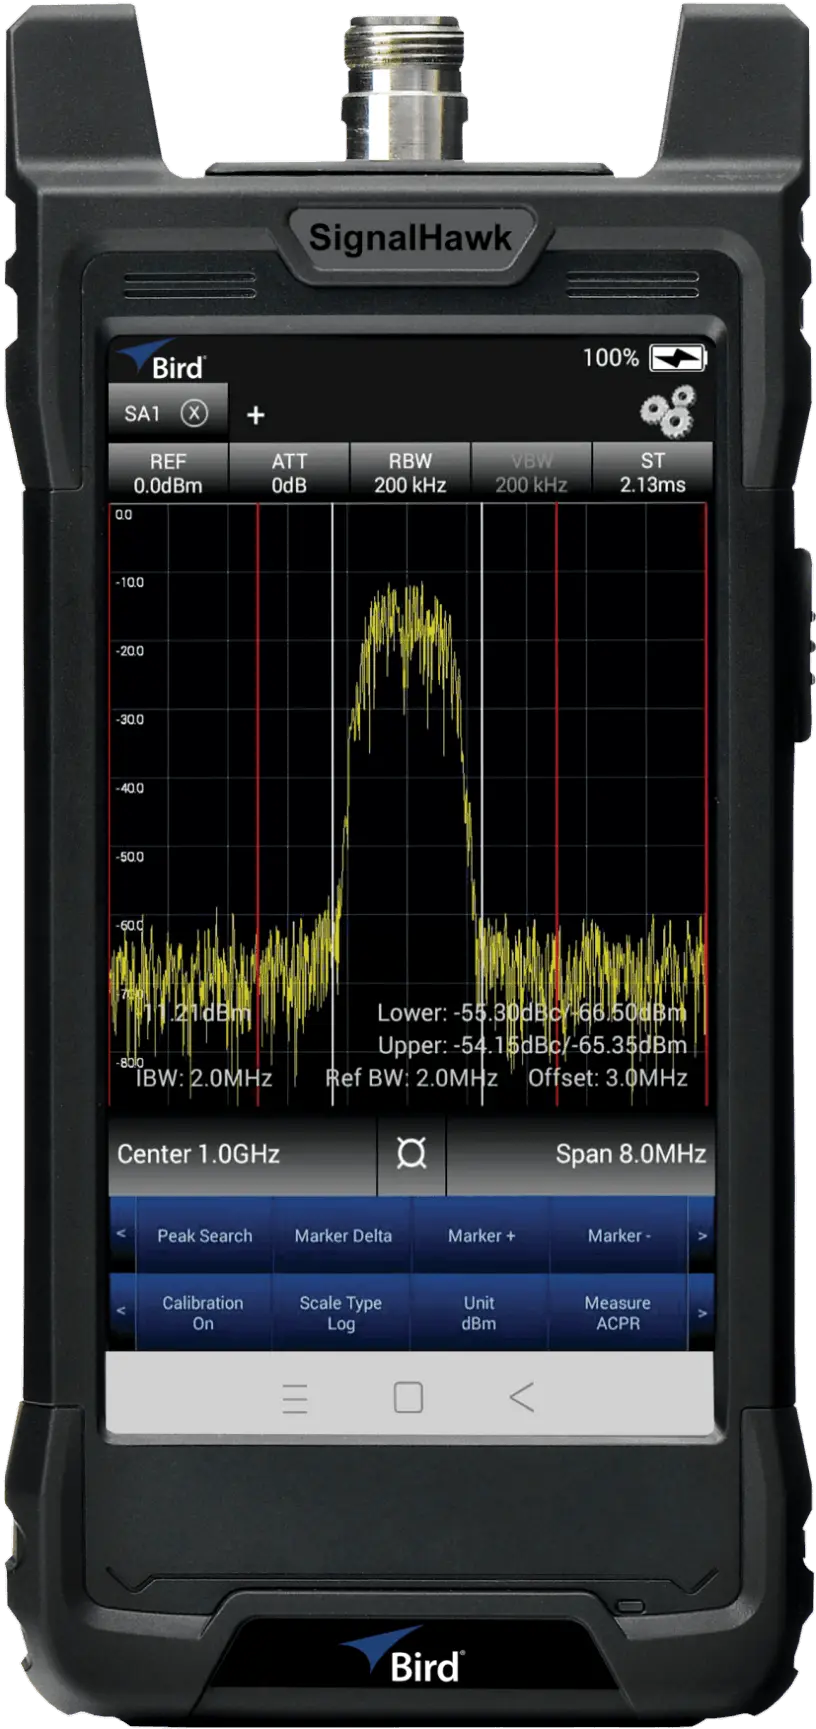The height and width of the screenshot is (1729, 816).
Task: Open settings via the gears icon
Action: pos(668,412)
